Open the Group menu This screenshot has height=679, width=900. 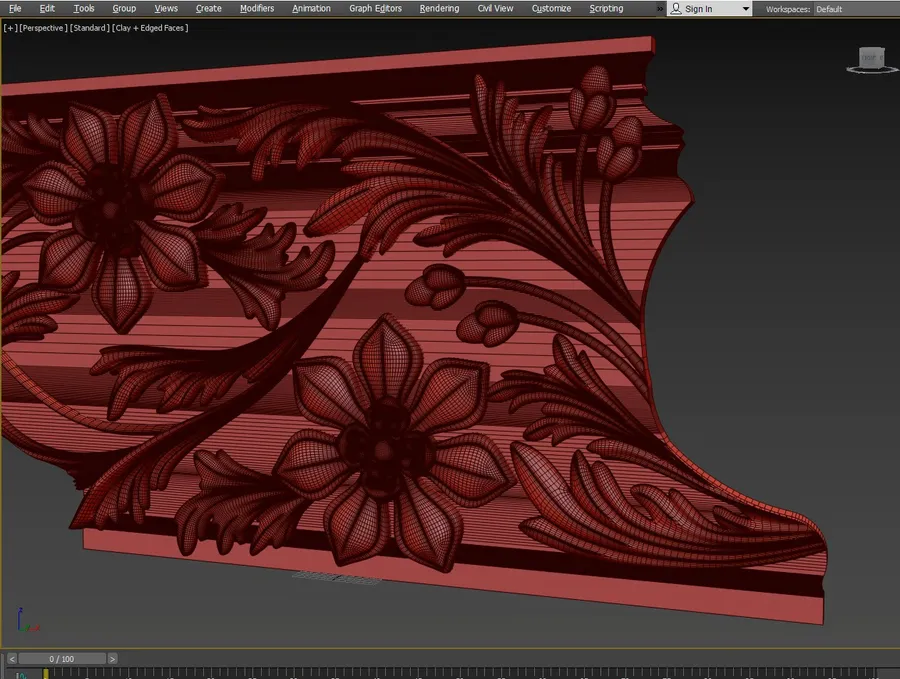tap(124, 9)
